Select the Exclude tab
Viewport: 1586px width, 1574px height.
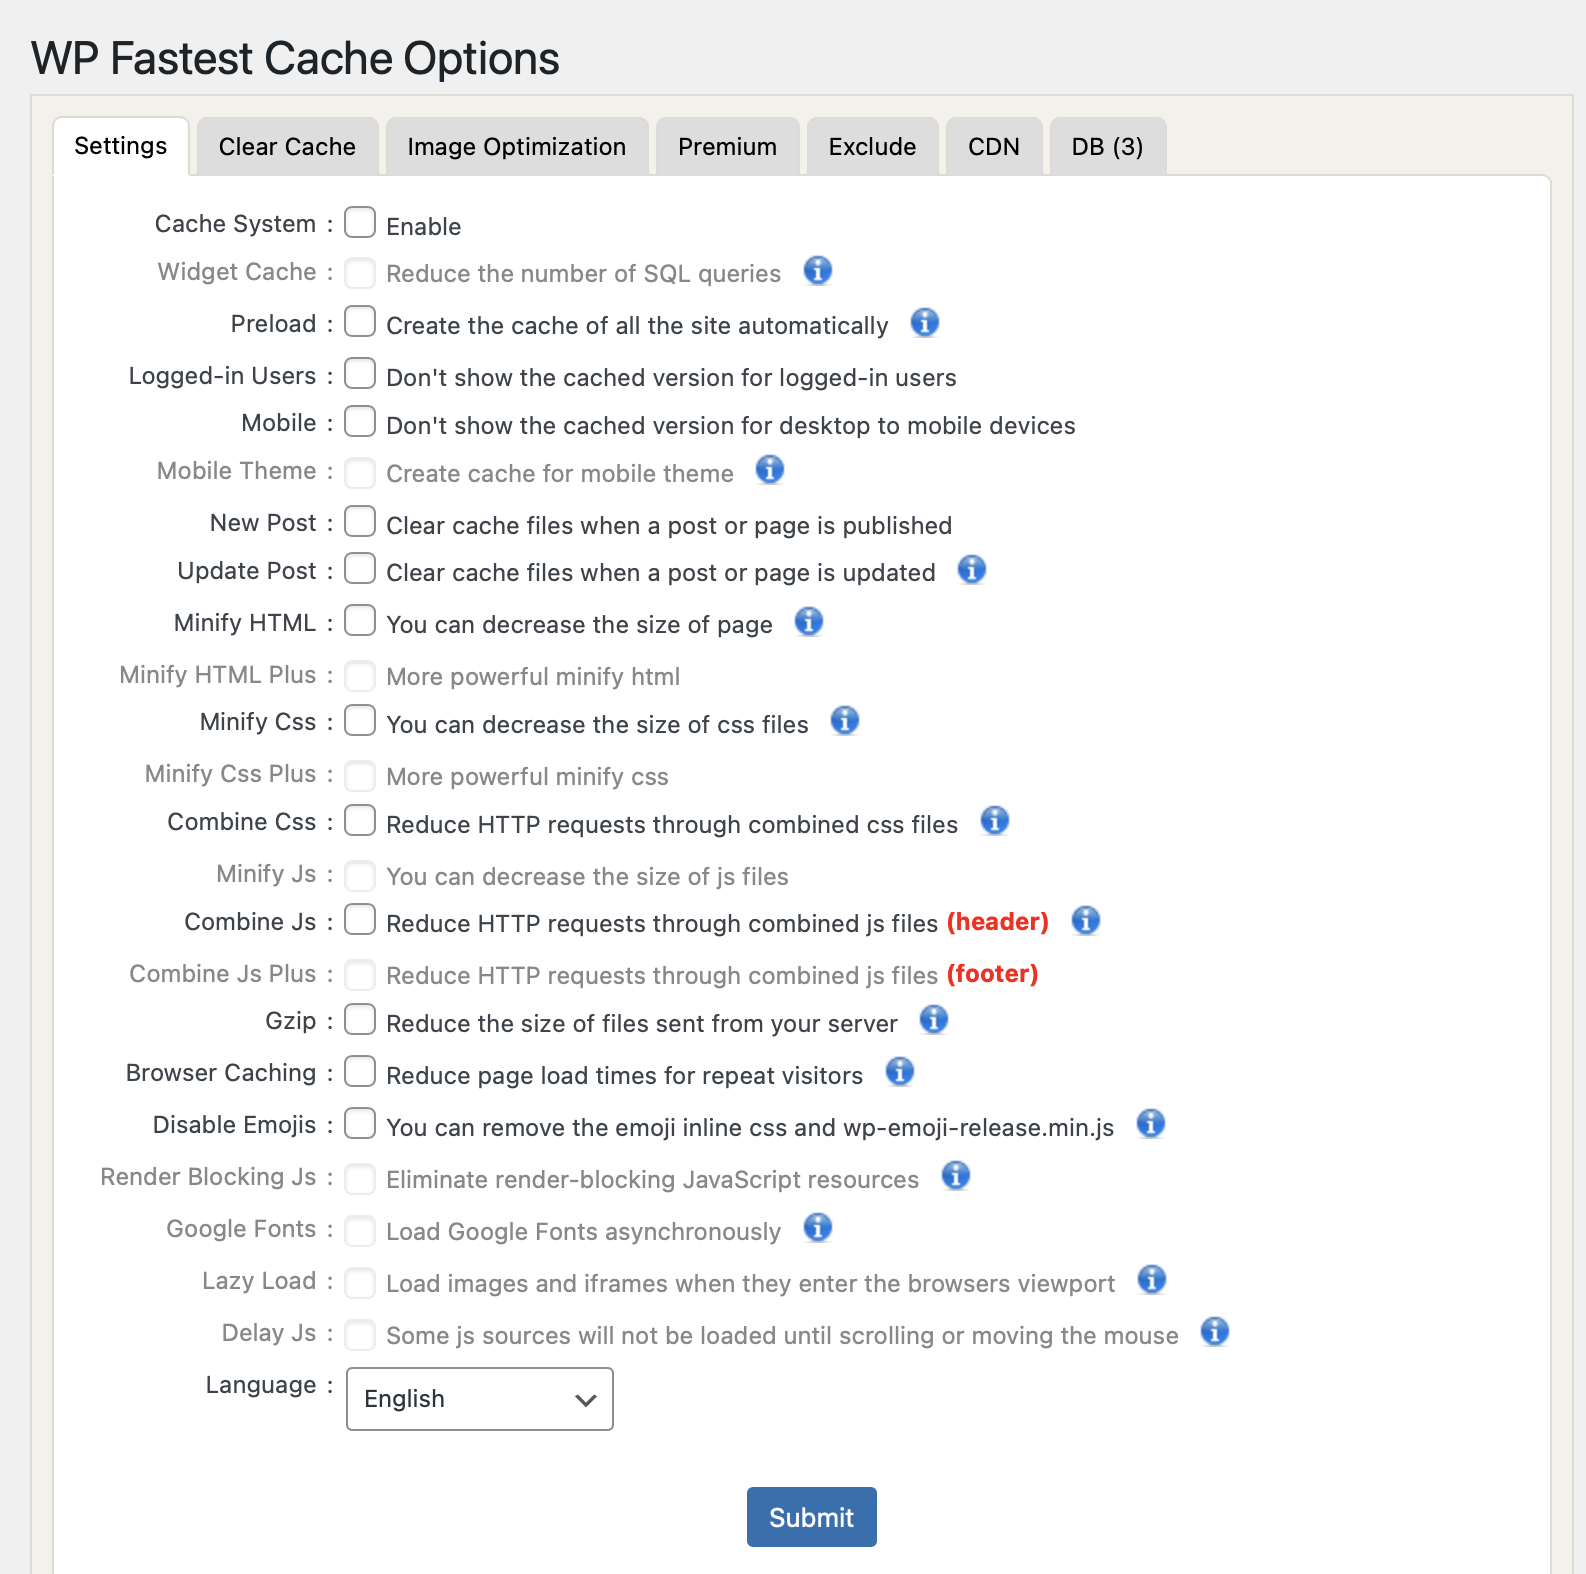pos(872,147)
